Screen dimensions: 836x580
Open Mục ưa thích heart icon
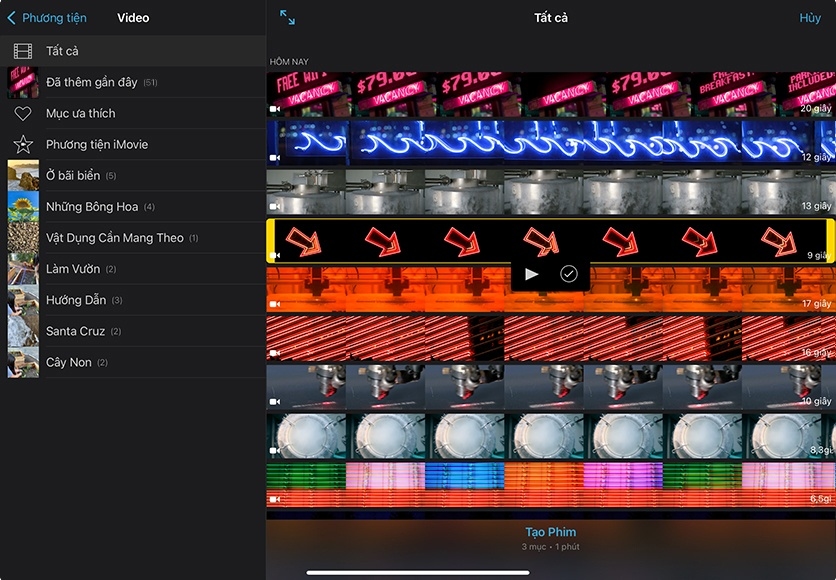[23, 114]
